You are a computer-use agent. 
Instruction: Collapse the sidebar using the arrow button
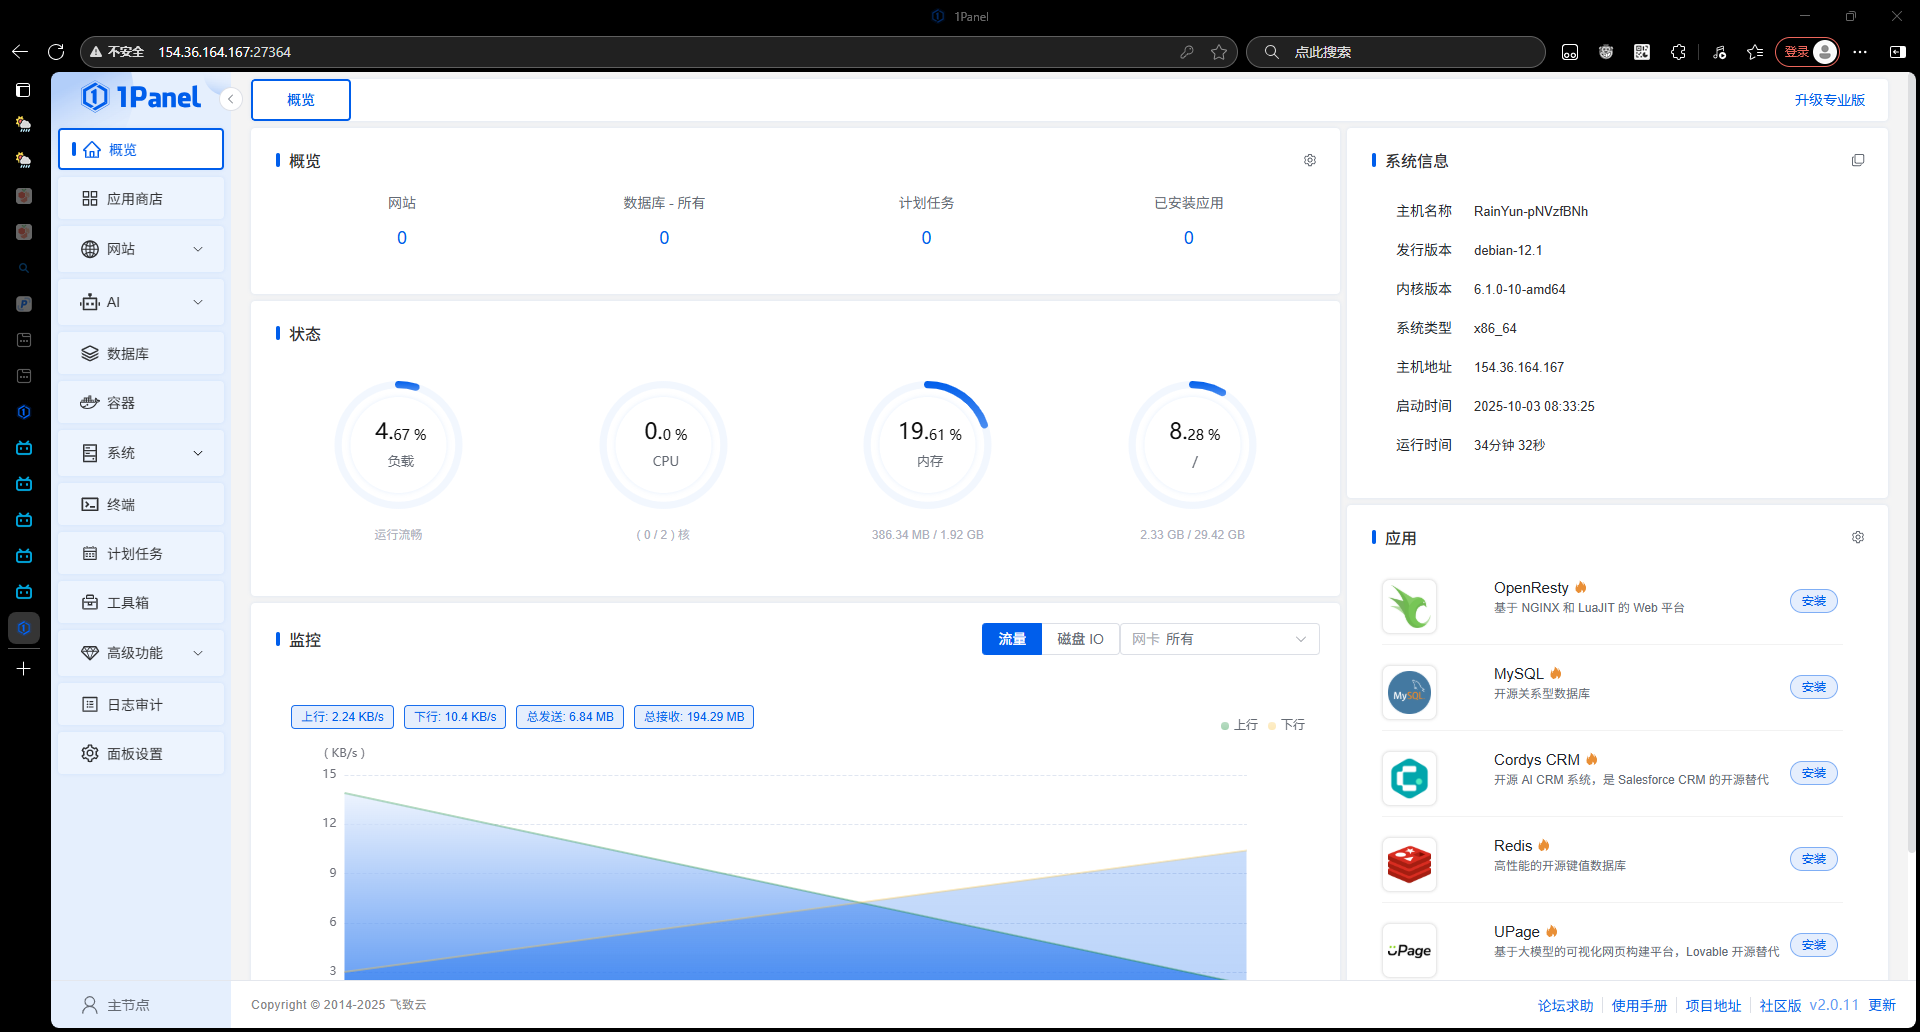coord(231,99)
